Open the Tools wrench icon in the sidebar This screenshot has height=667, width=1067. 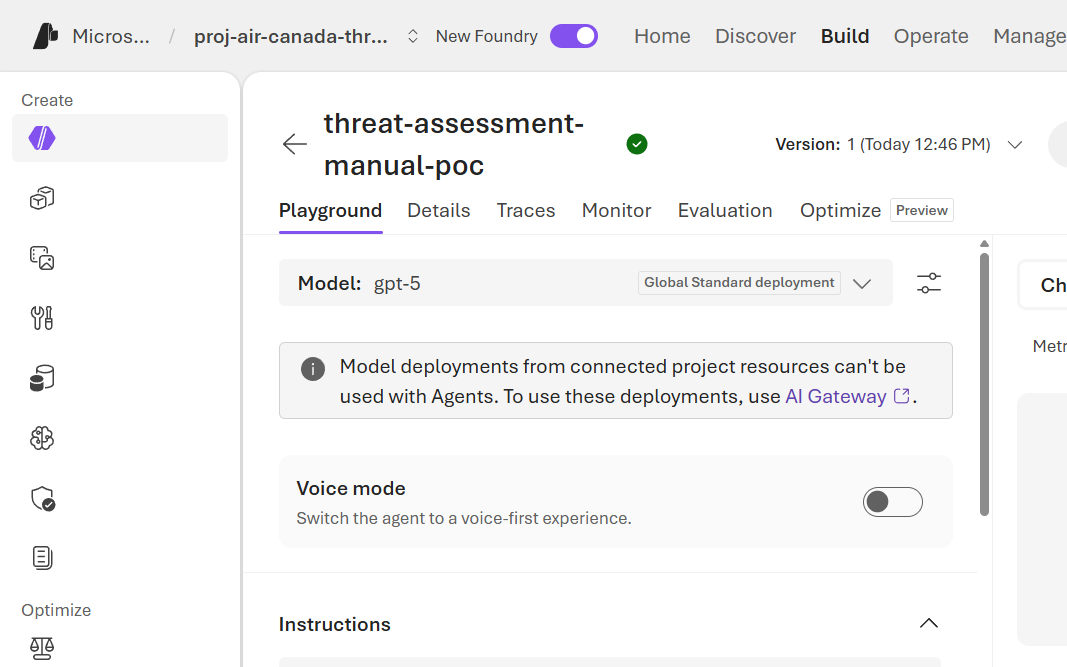coord(42,318)
